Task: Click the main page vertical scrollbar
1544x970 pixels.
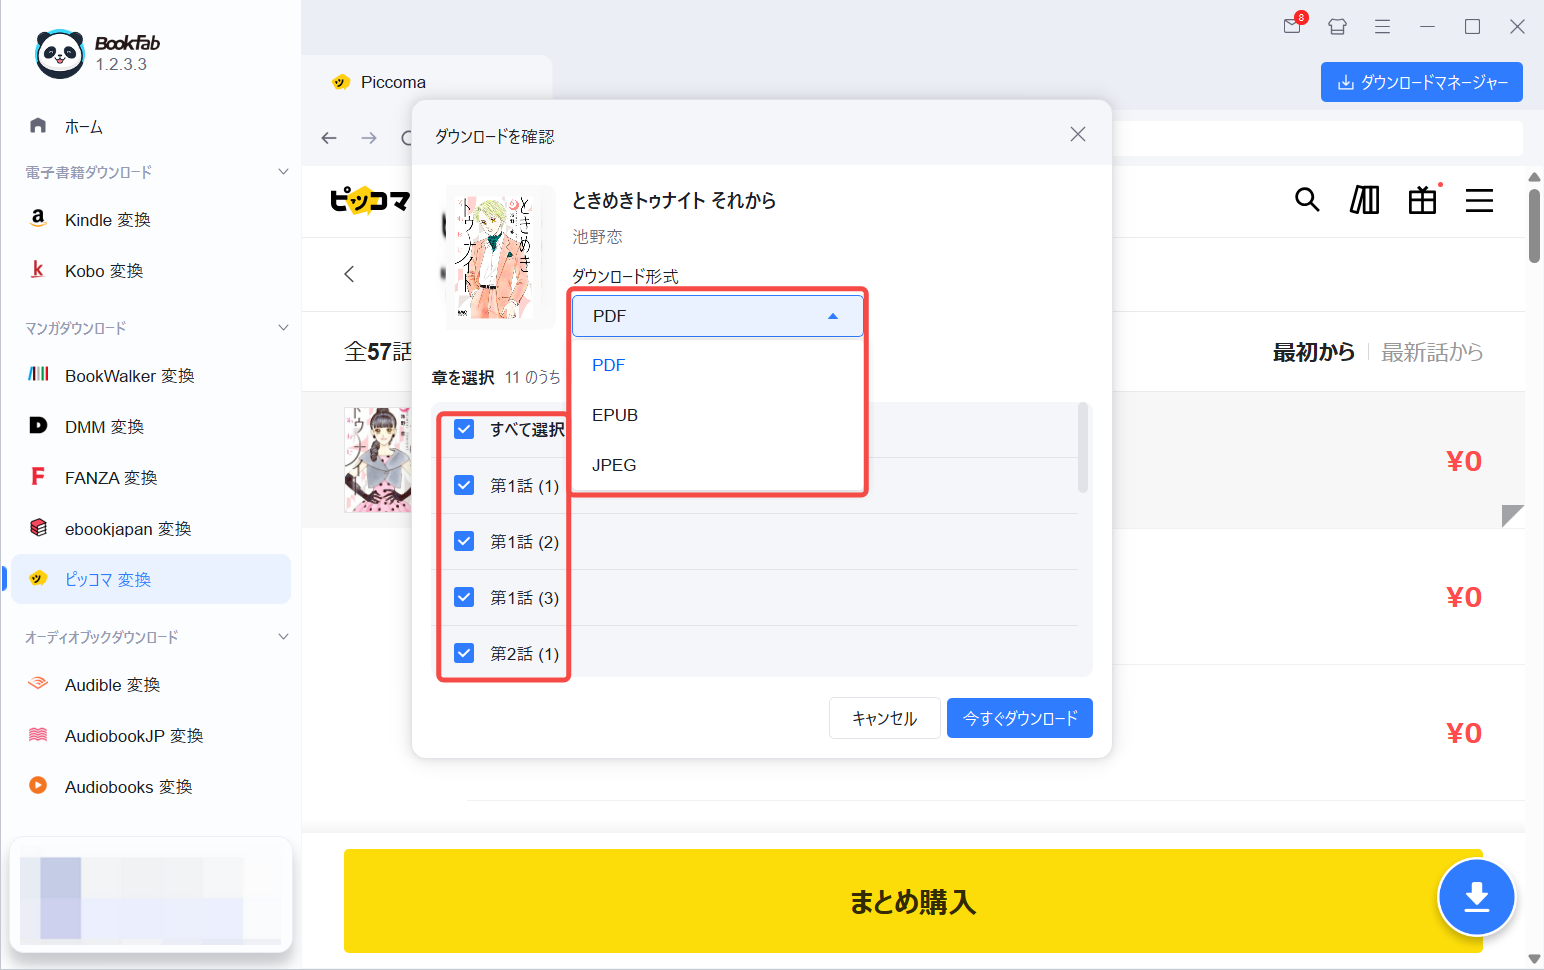Action: pyautogui.click(x=1534, y=226)
